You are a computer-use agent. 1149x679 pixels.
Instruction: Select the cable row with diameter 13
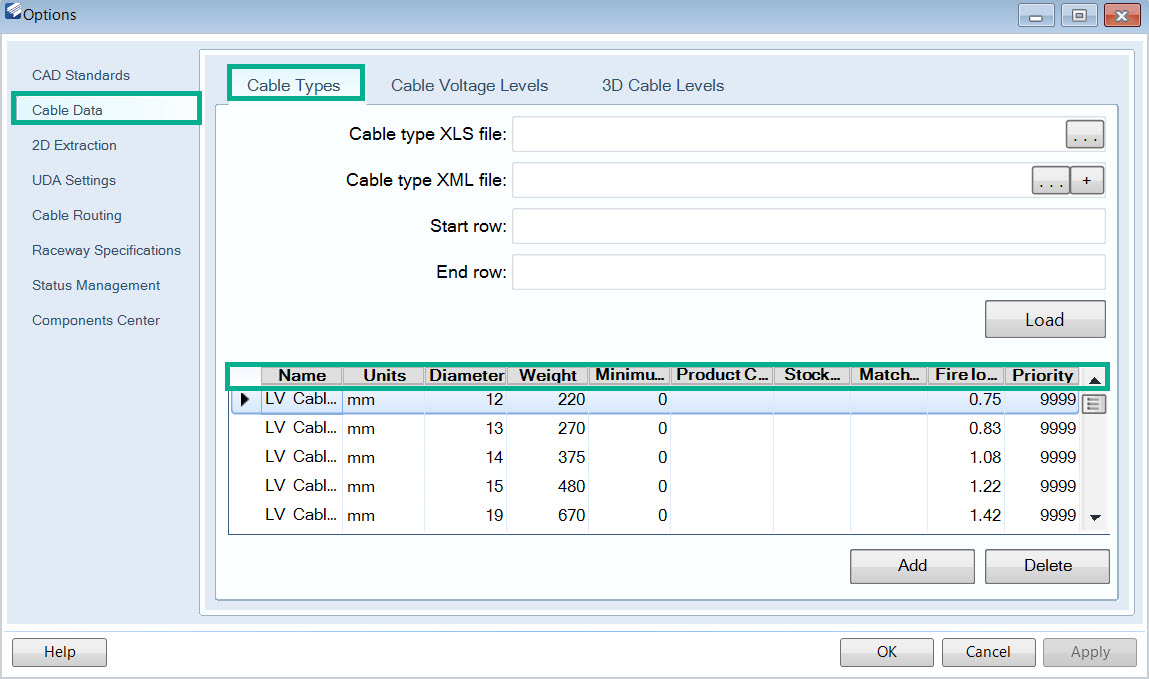[x=655, y=428]
